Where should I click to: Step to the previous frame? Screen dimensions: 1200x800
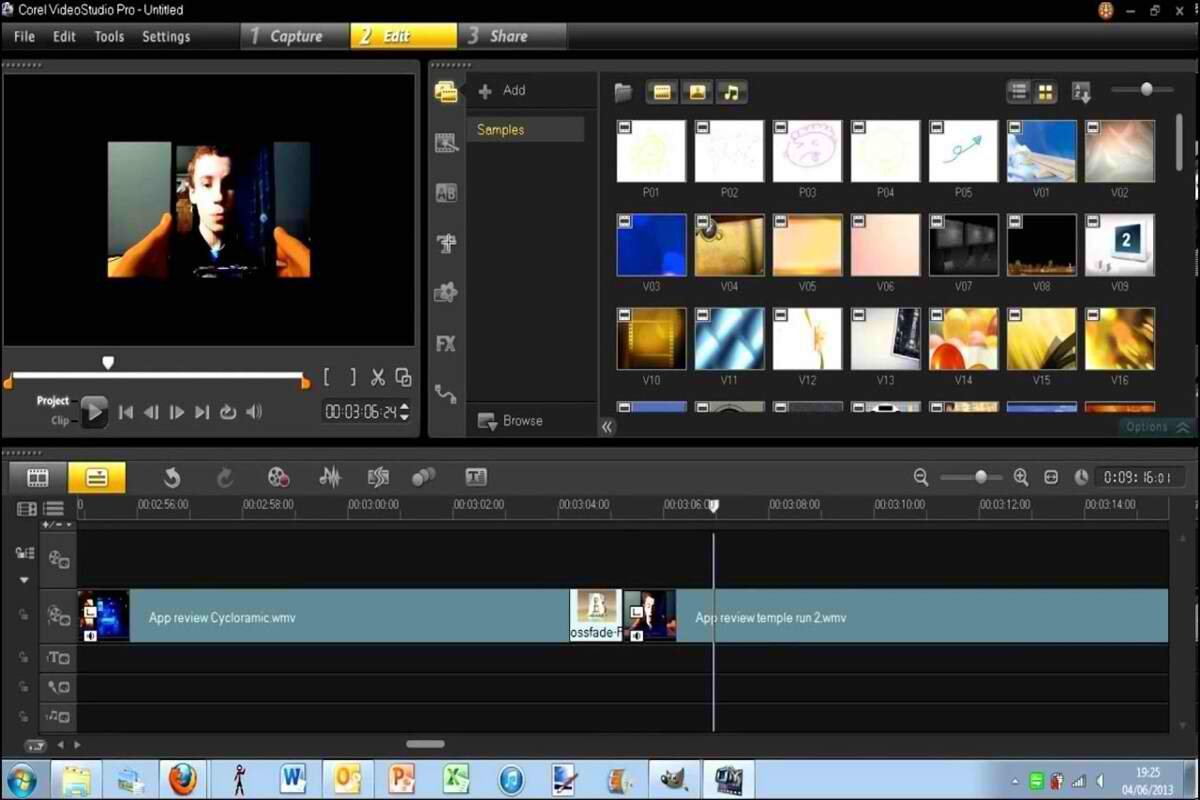pyautogui.click(x=151, y=412)
